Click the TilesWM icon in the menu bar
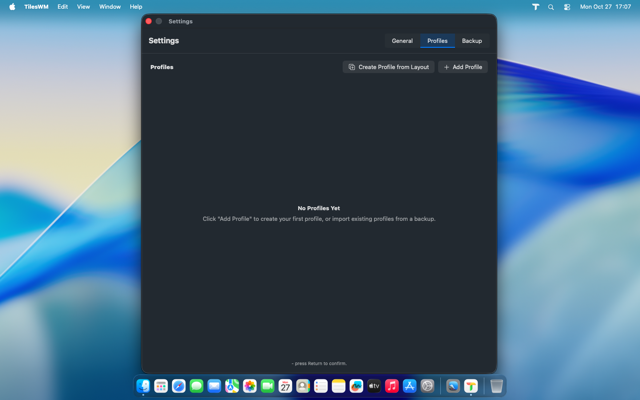Screen dimensions: 640x400 pos(535,7)
